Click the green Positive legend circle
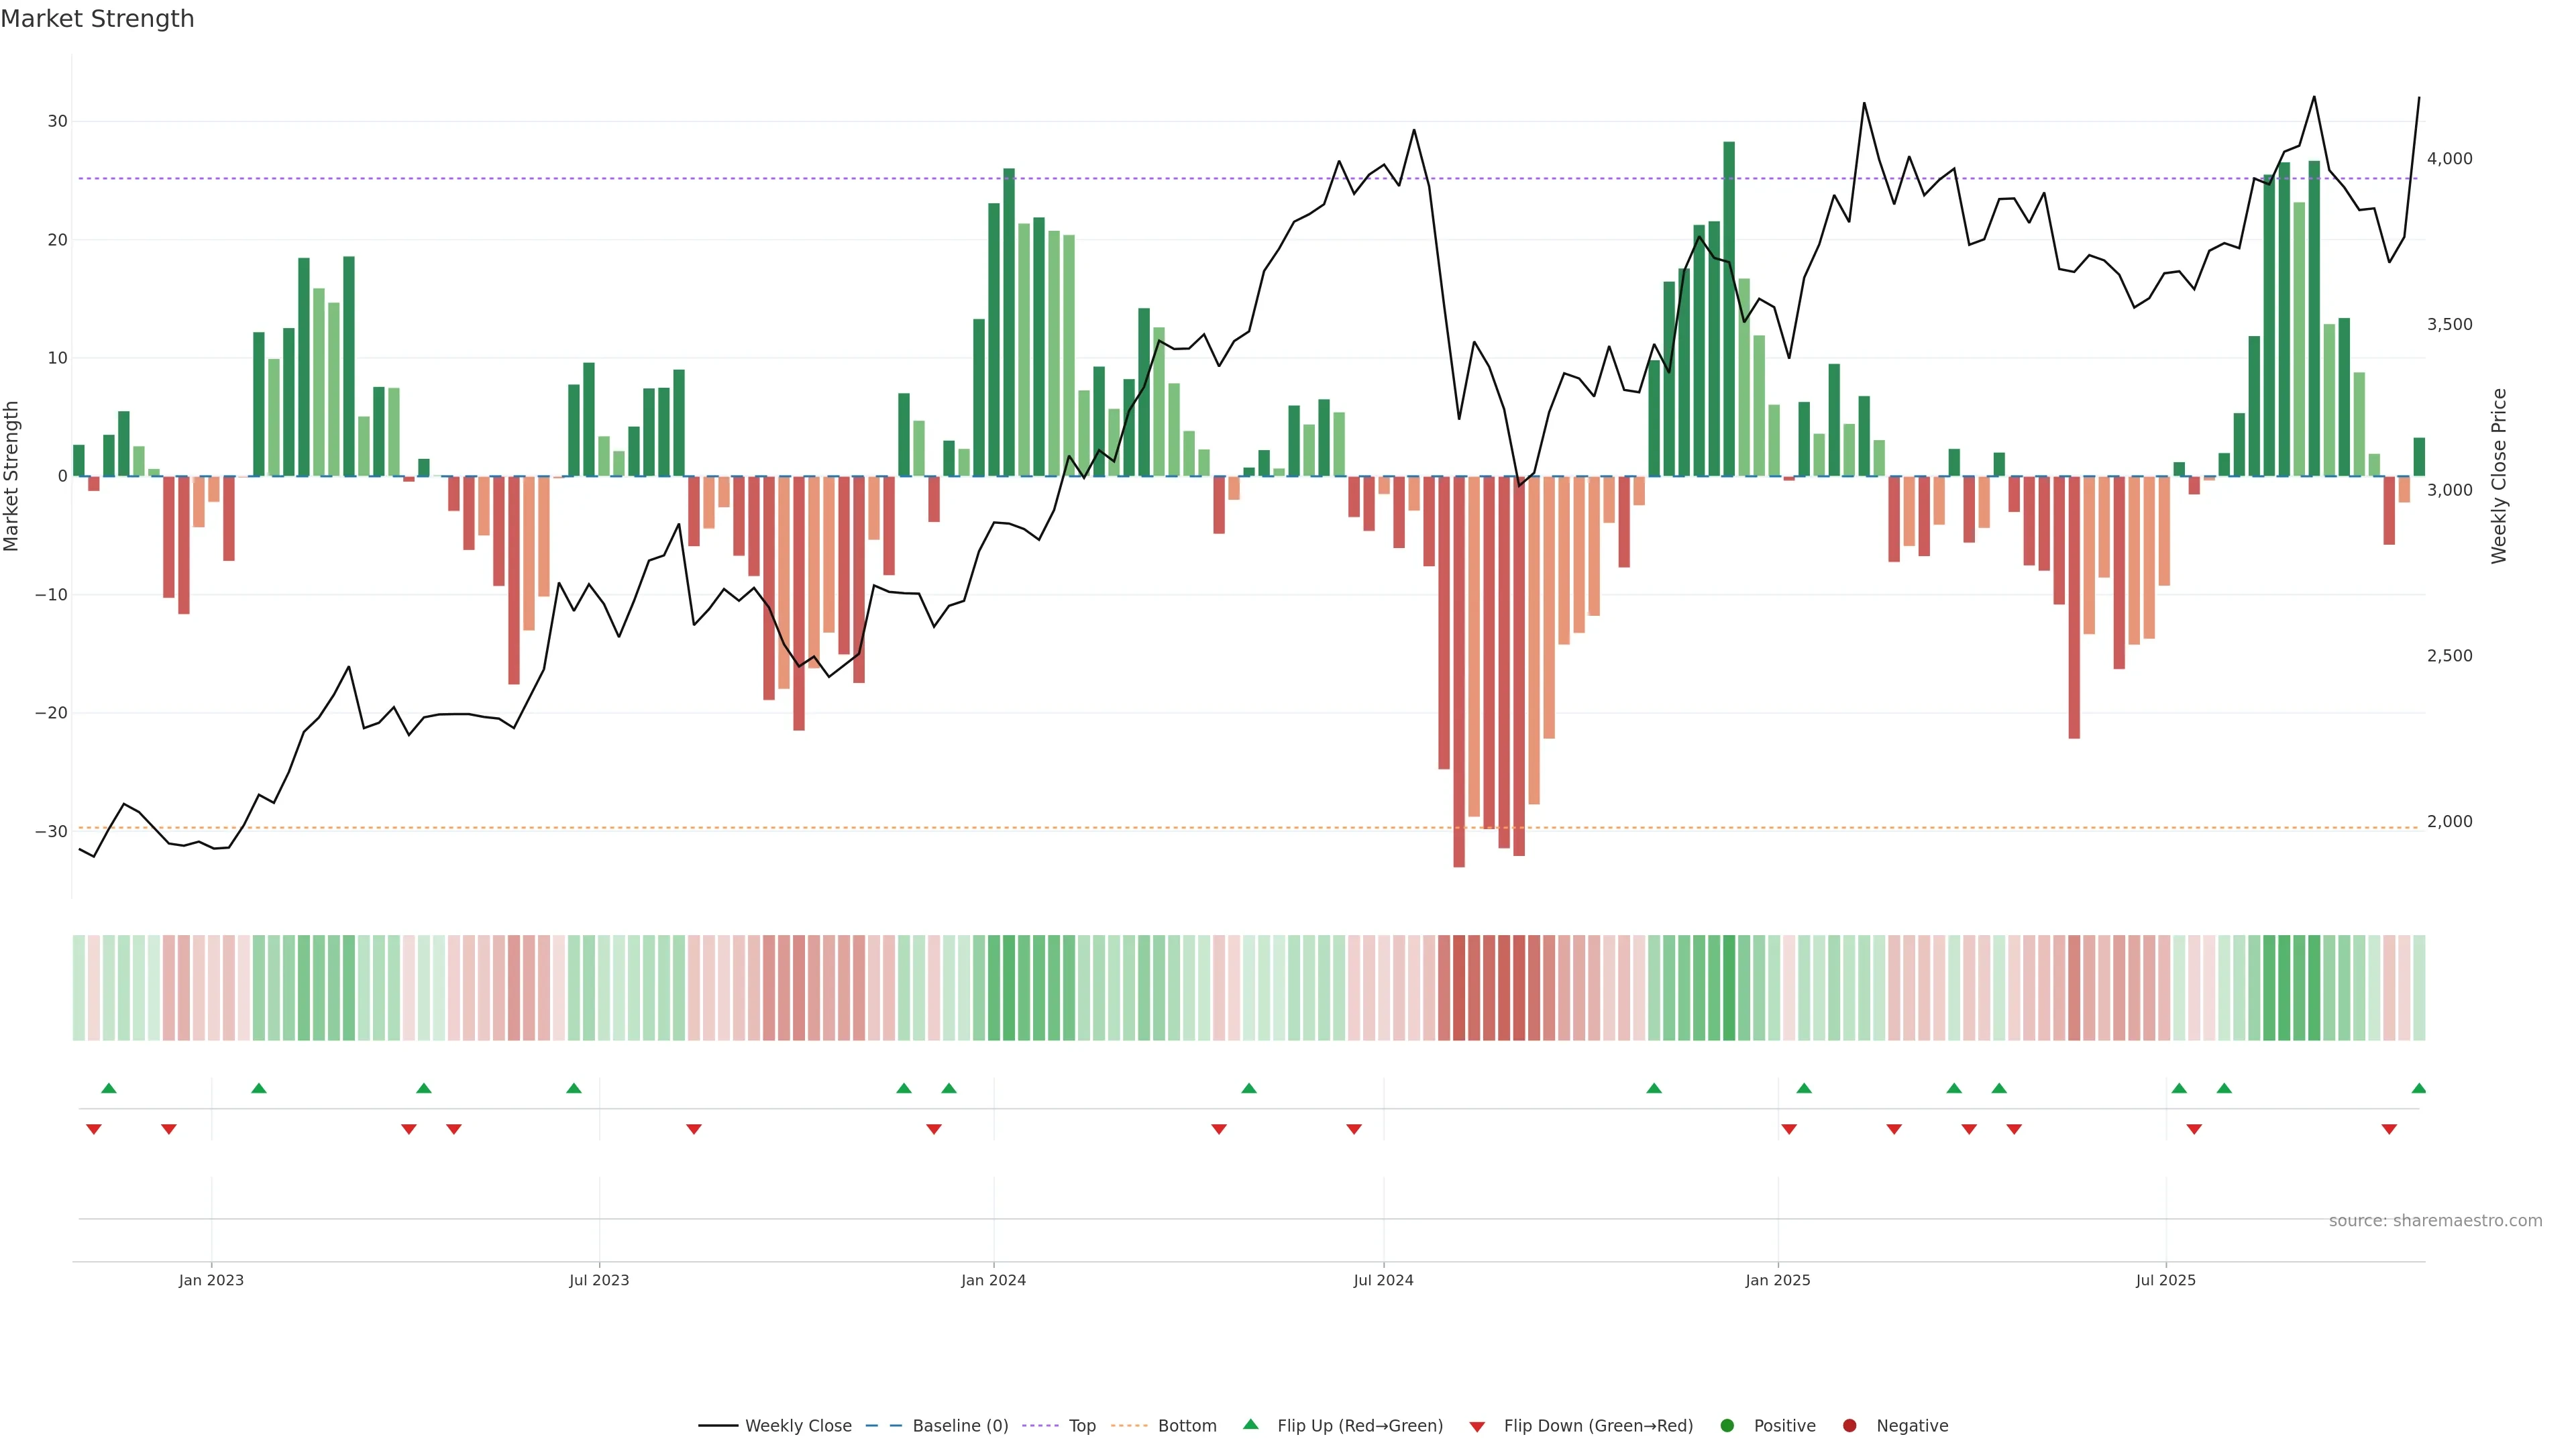The width and height of the screenshot is (2576, 1449). (x=1727, y=1426)
